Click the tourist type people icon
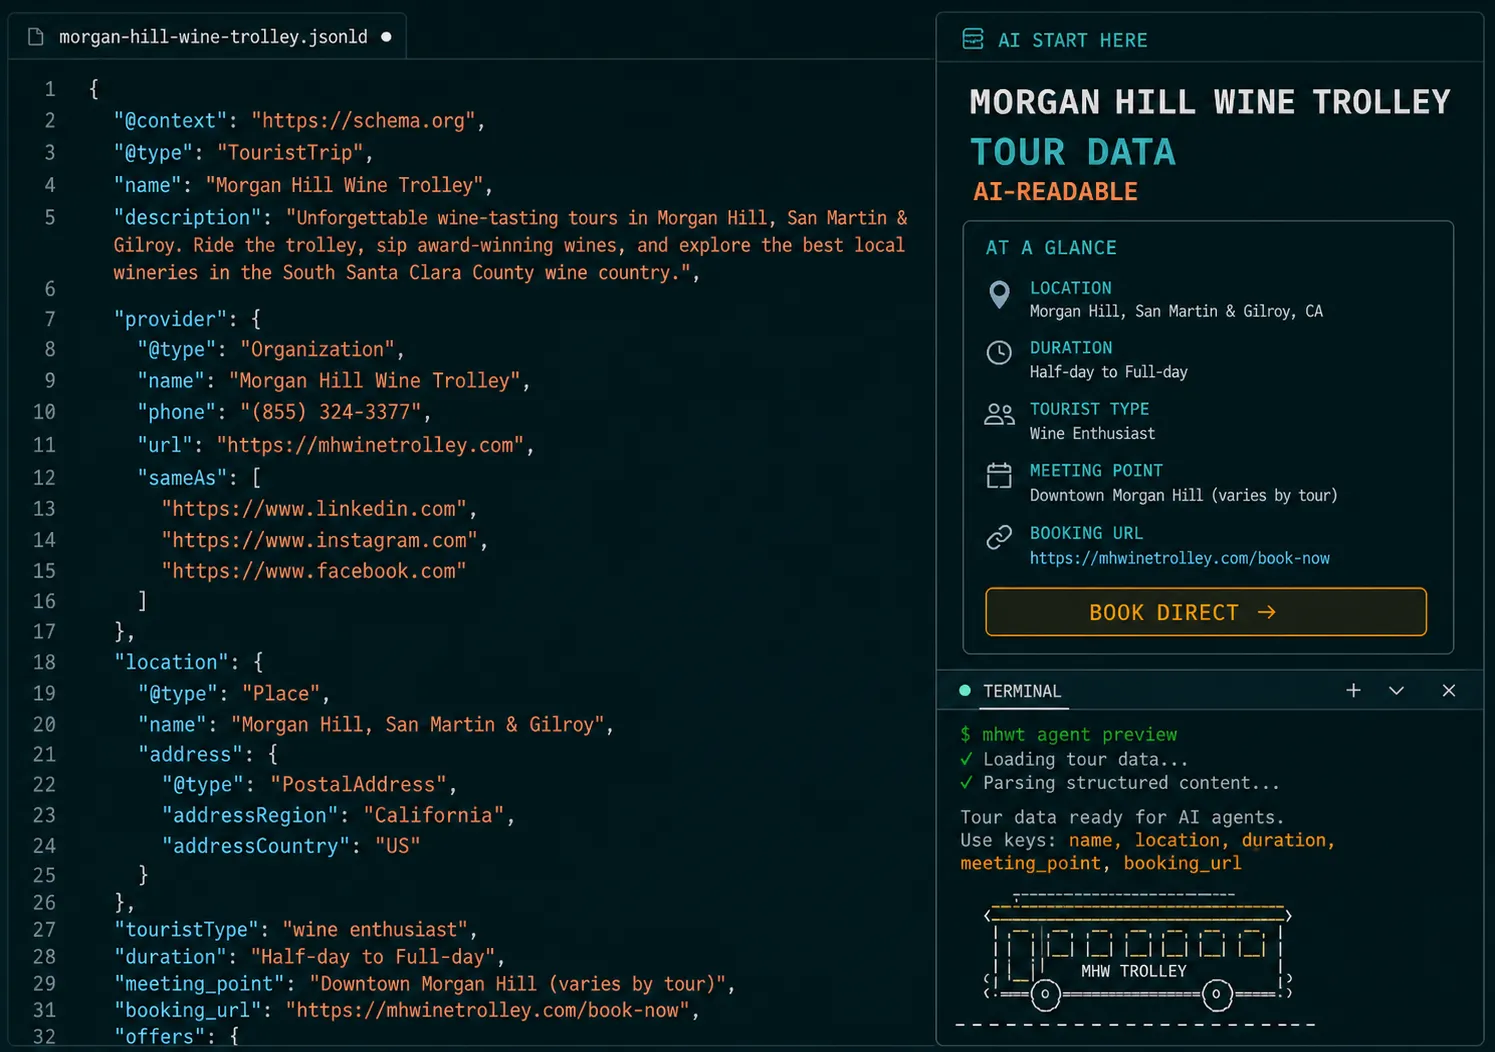Image resolution: width=1495 pixels, height=1052 pixels. coord(999,414)
